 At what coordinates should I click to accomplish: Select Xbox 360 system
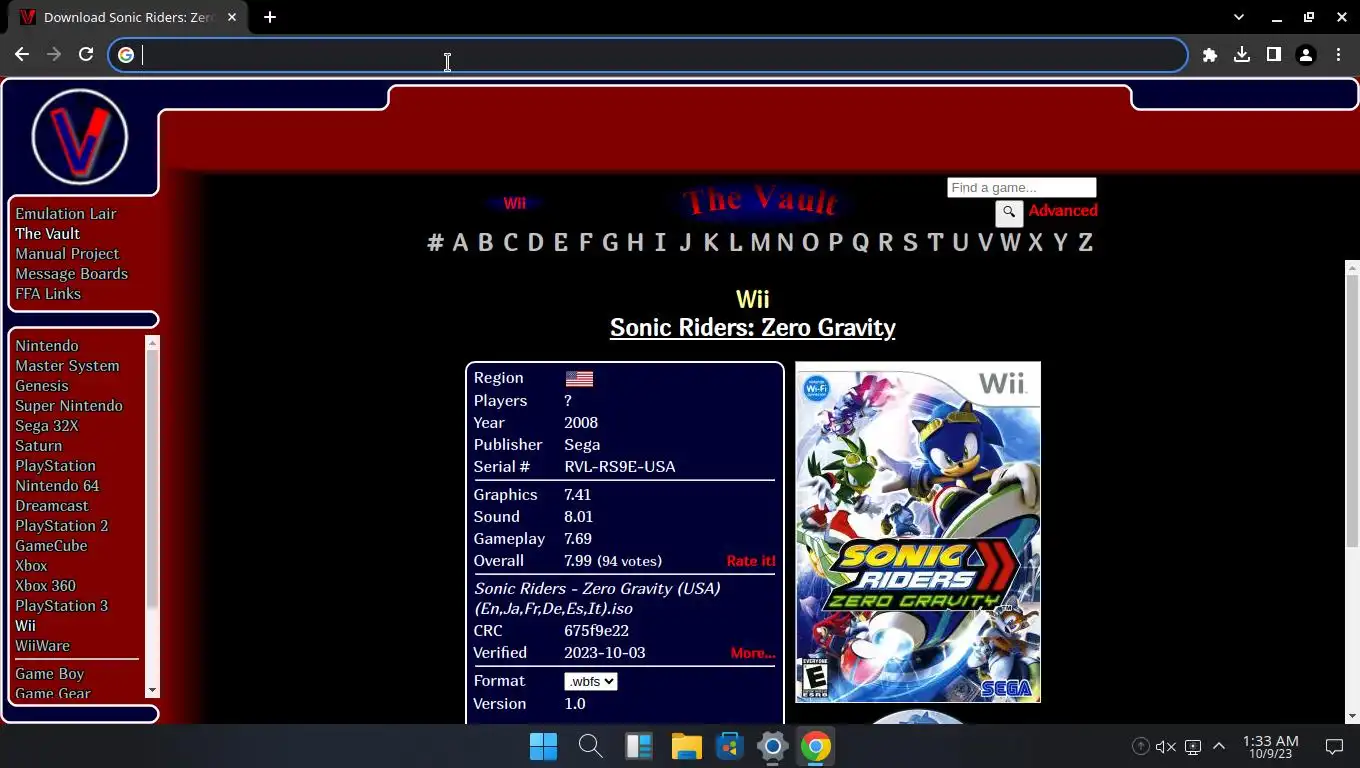pos(45,586)
